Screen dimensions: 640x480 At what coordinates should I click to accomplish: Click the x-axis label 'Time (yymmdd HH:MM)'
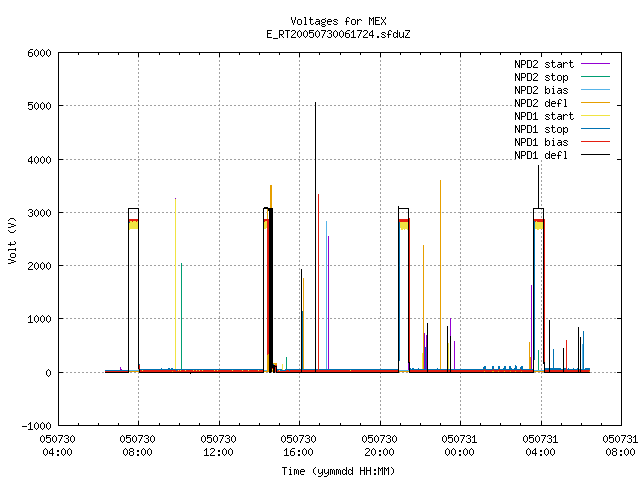coord(338,471)
